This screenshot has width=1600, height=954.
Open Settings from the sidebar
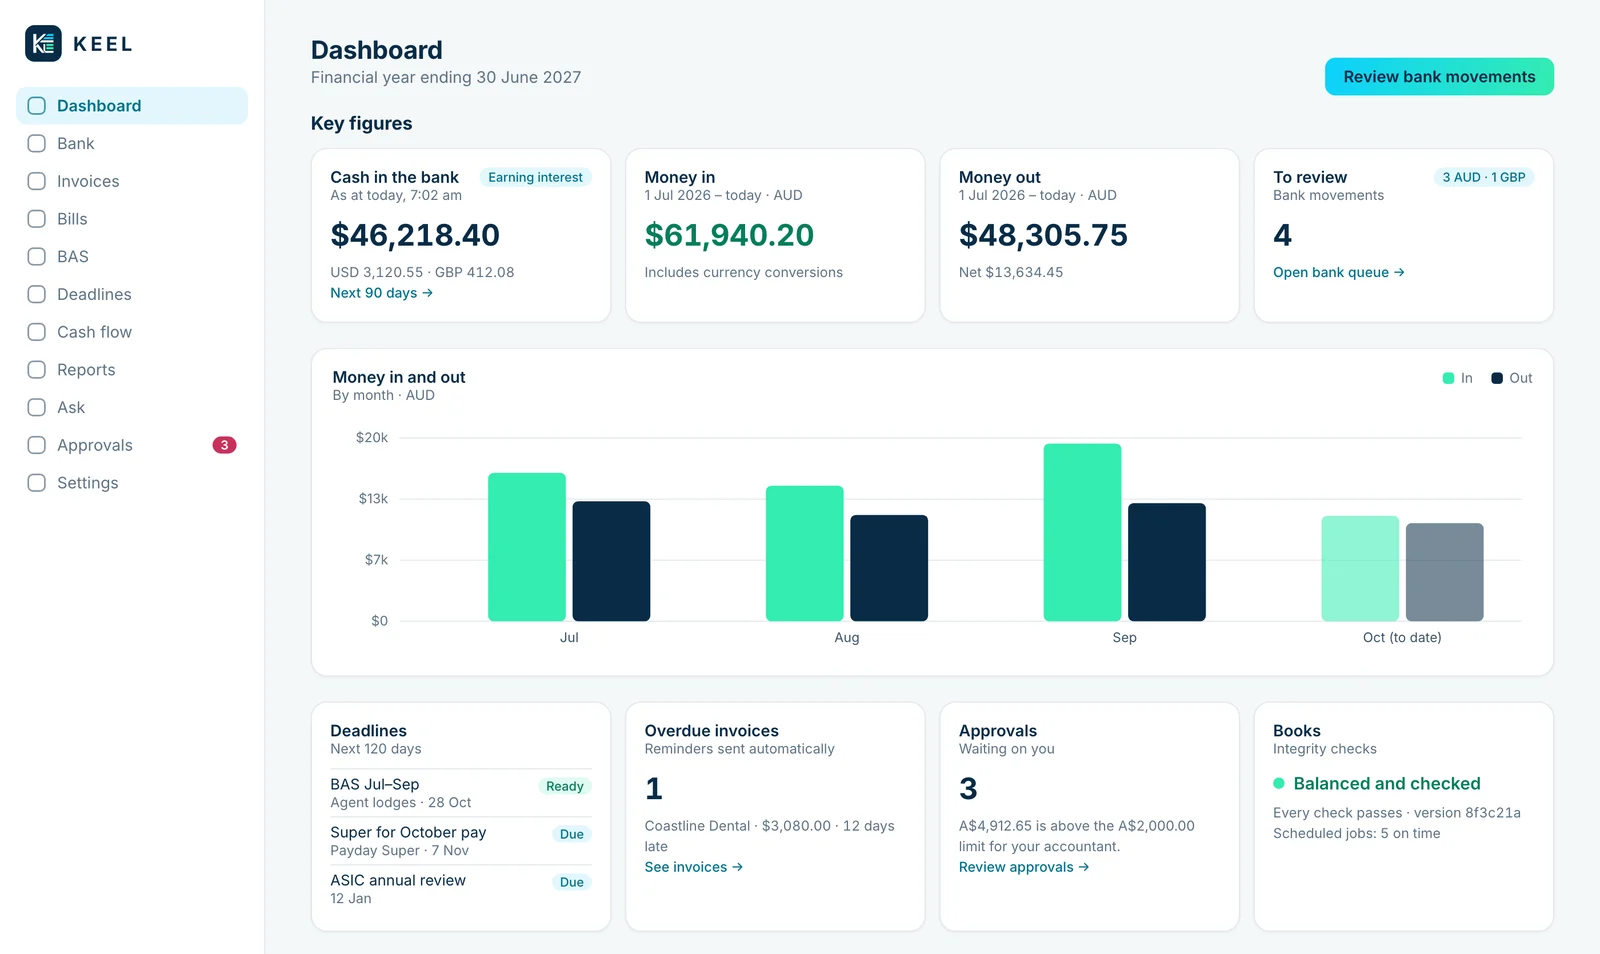click(x=132, y=483)
